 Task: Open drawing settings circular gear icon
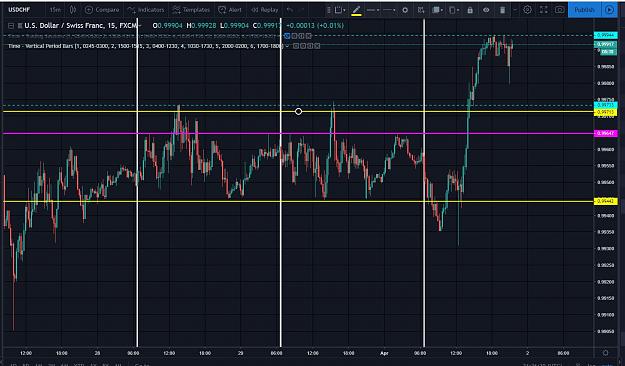click(405, 10)
